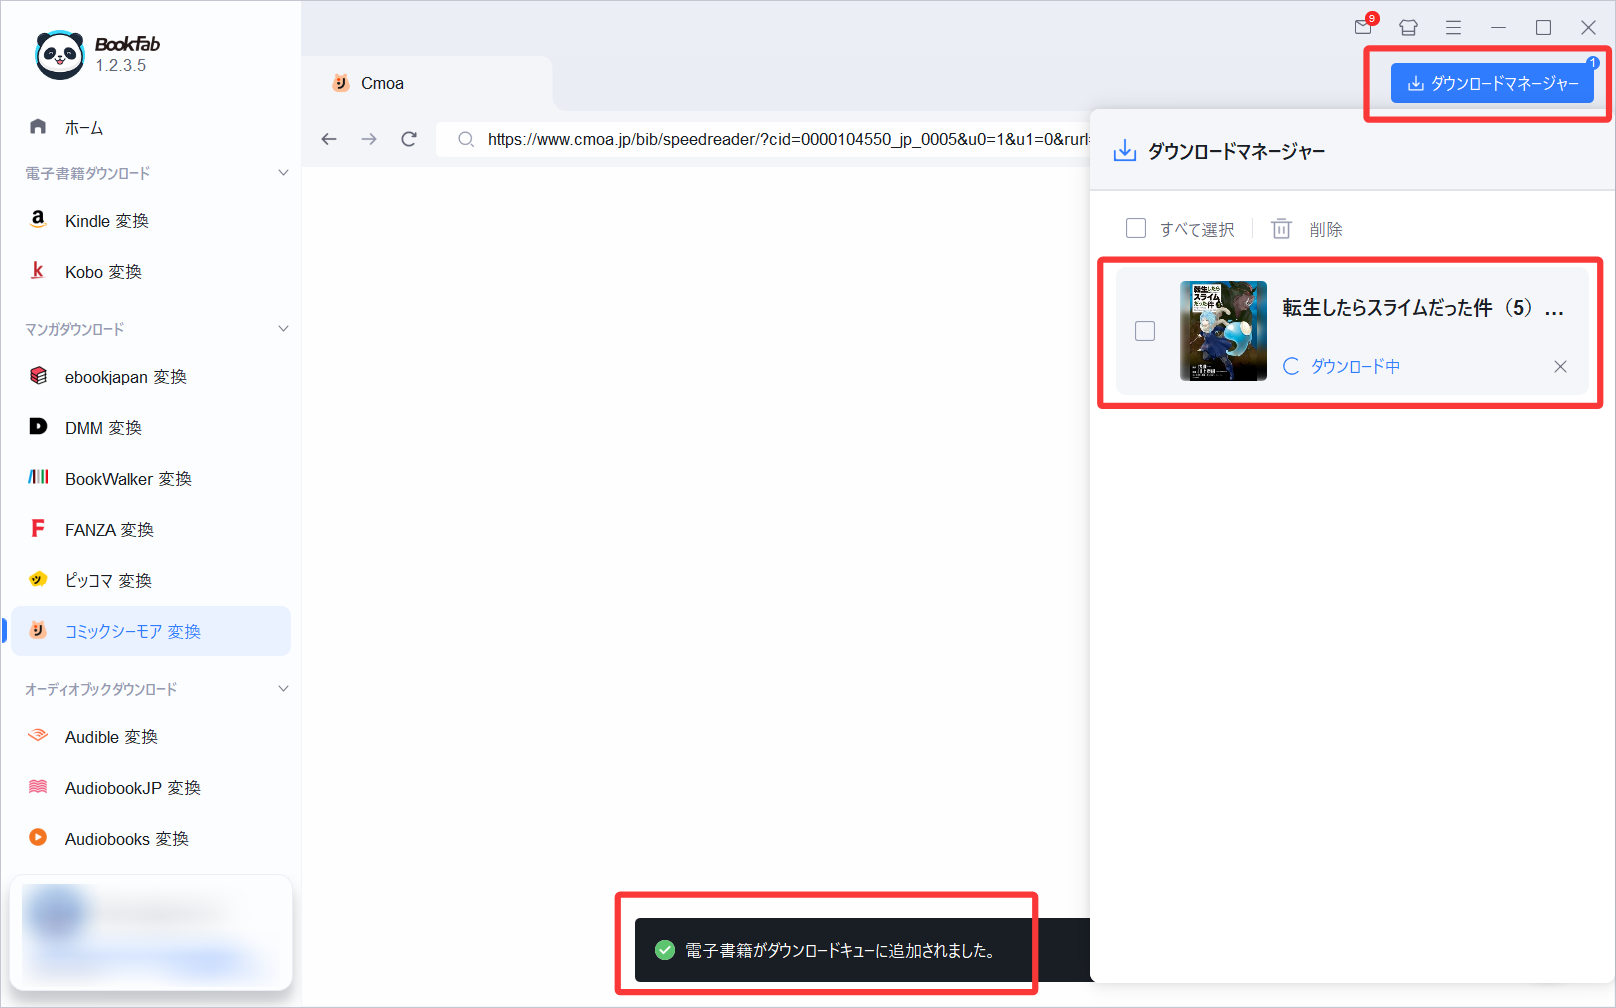Go forward in the browser
The height and width of the screenshot is (1008, 1616).
369,139
